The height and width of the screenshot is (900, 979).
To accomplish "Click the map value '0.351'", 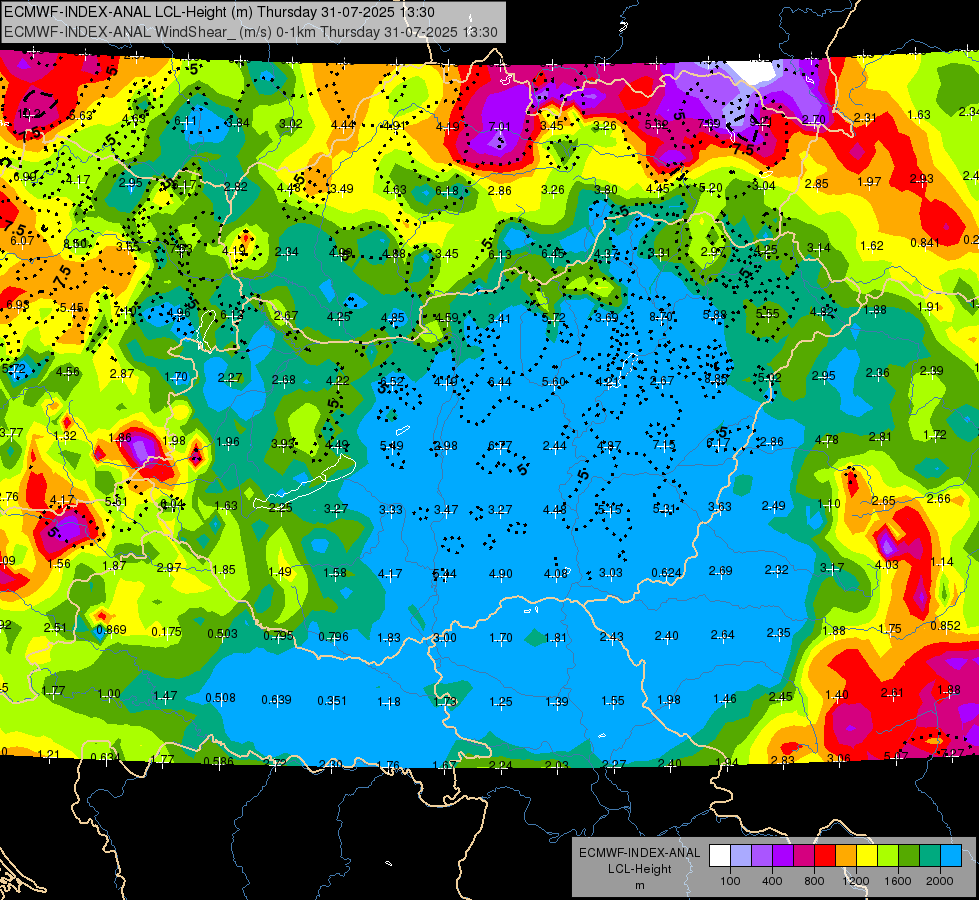I will click(x=332, y=701).
